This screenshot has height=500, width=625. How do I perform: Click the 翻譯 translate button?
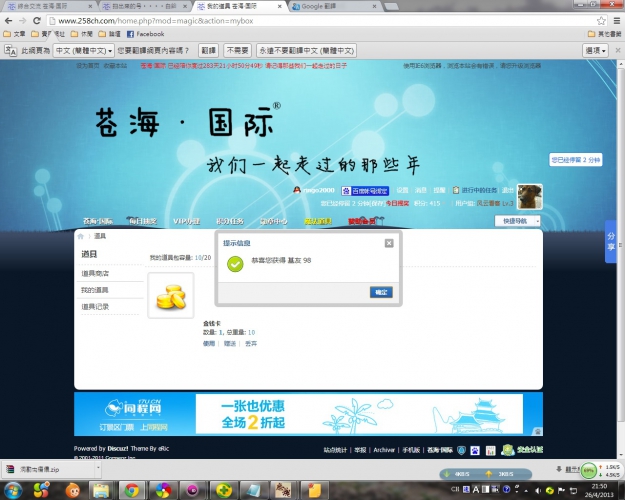[208, 49]
